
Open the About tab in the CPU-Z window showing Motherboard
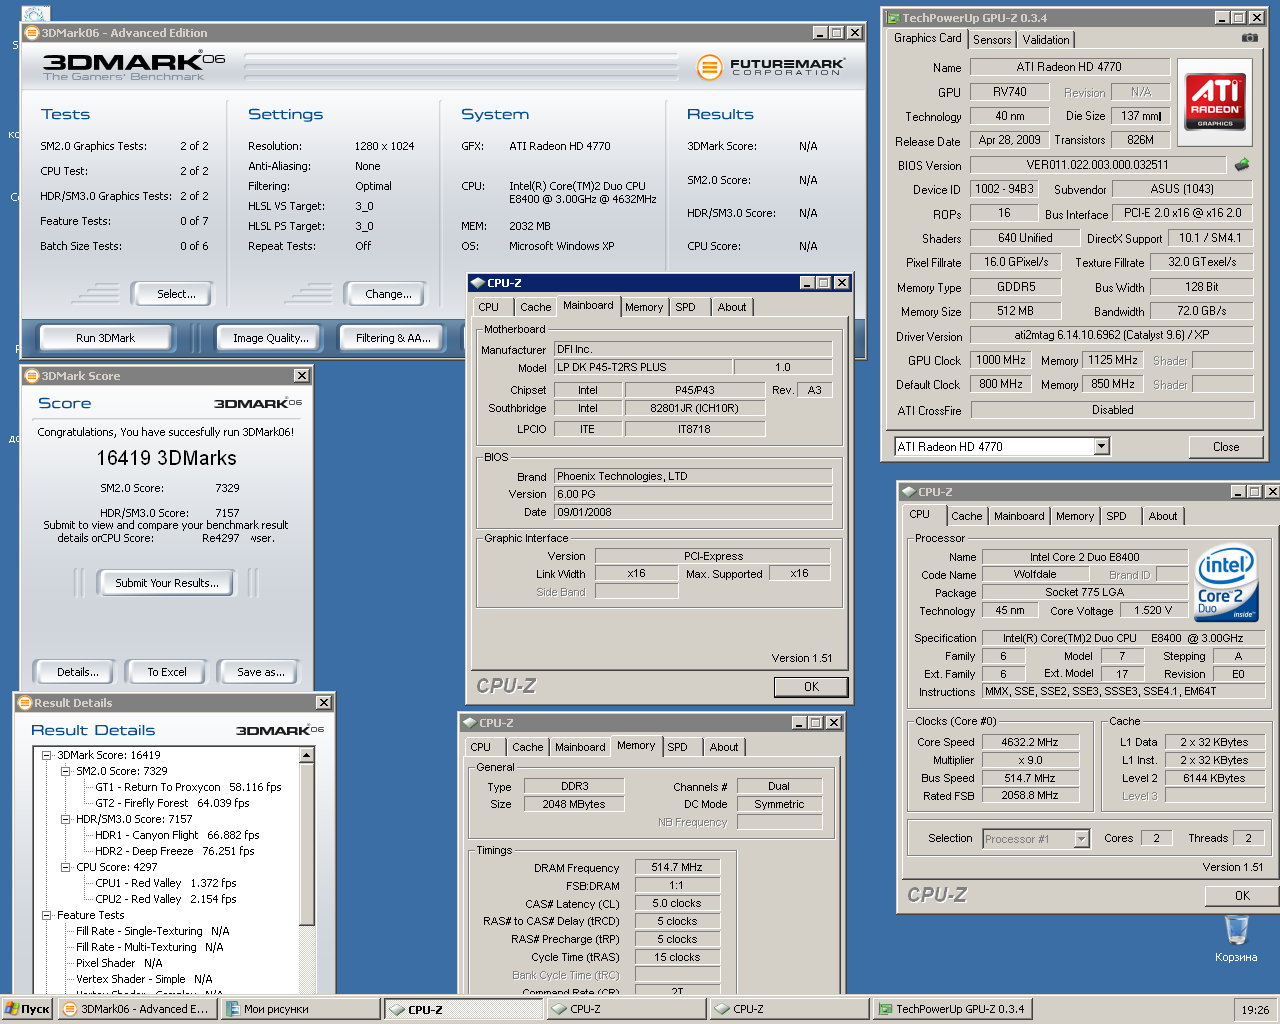coord(732,307)
